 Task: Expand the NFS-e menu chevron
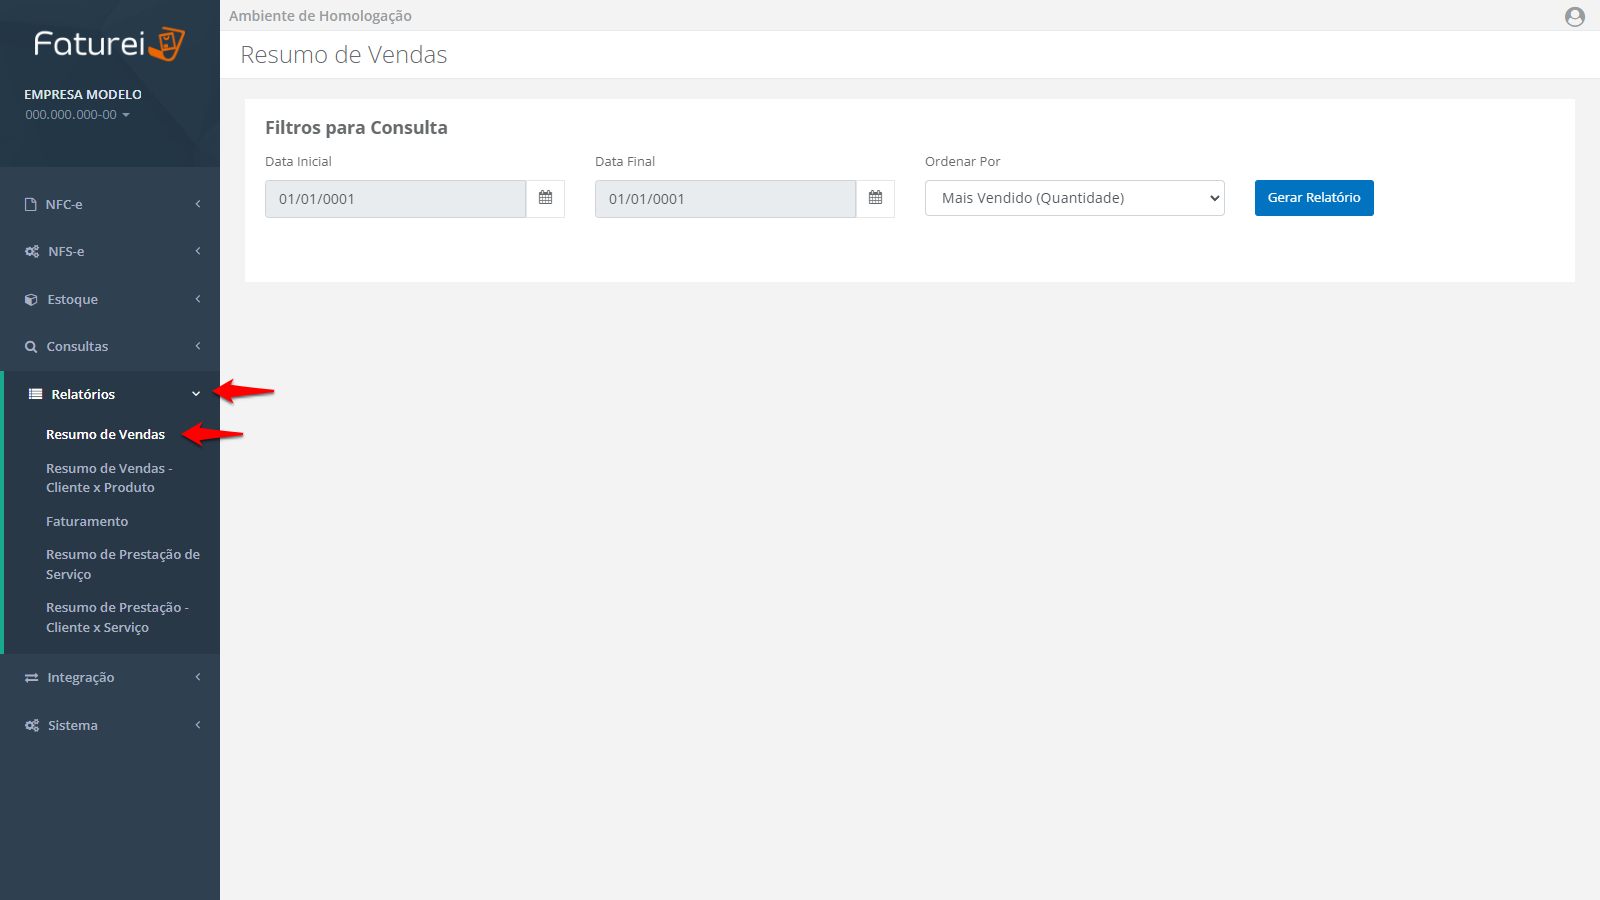tap(198, 251)
